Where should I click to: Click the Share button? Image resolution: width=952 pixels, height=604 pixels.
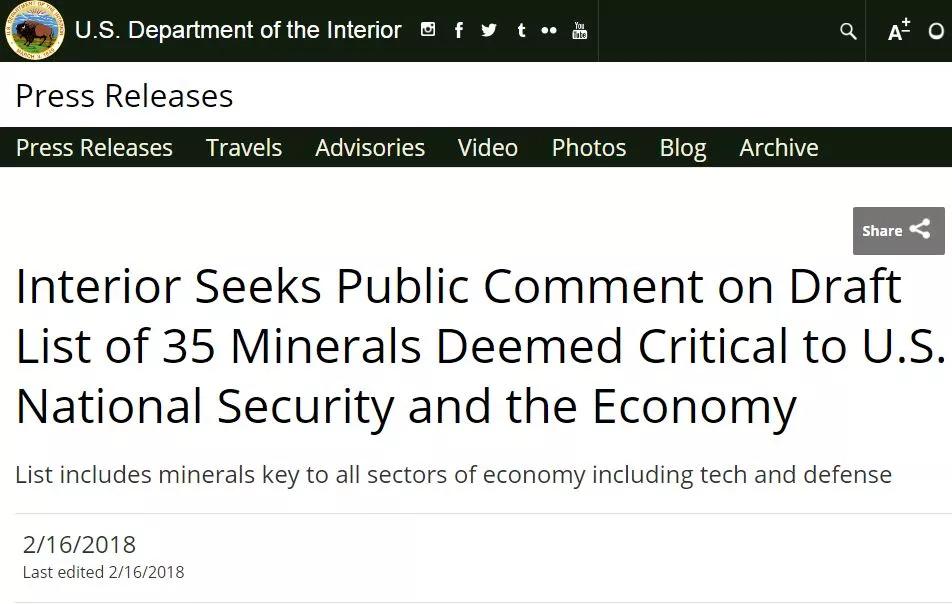pos(897,231)
